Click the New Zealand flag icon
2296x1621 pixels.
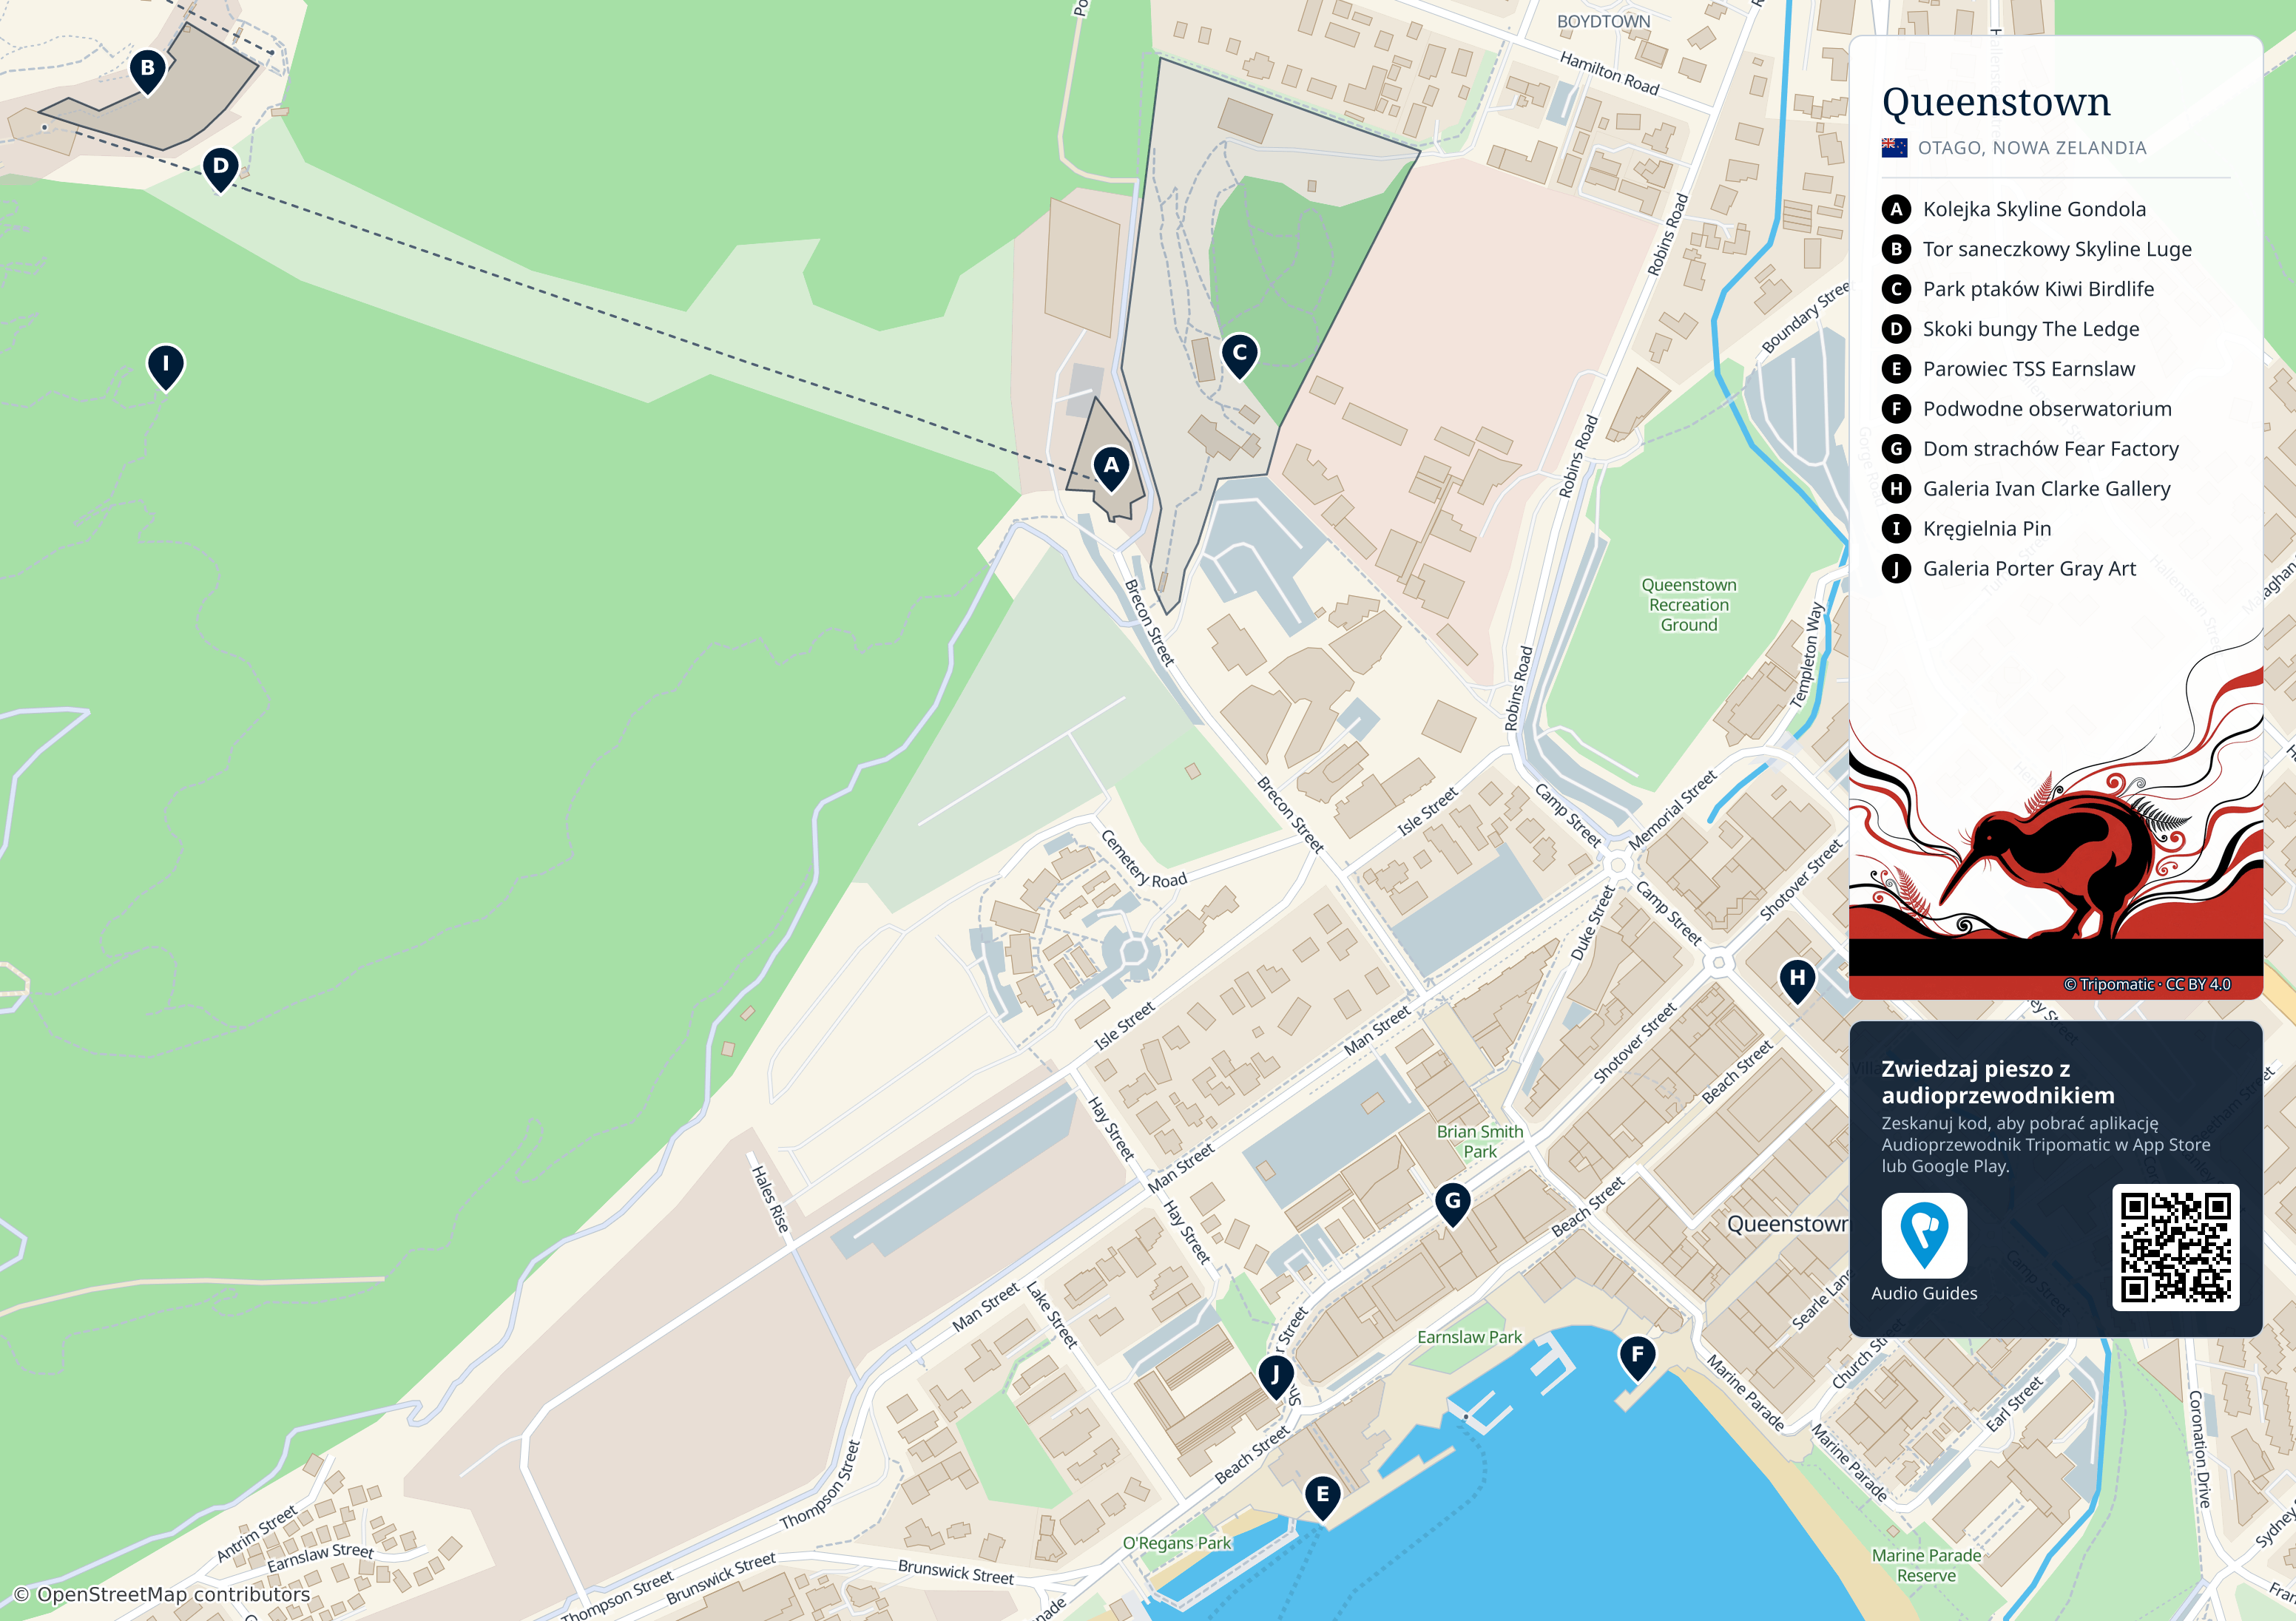click(x=1894, y=148)
